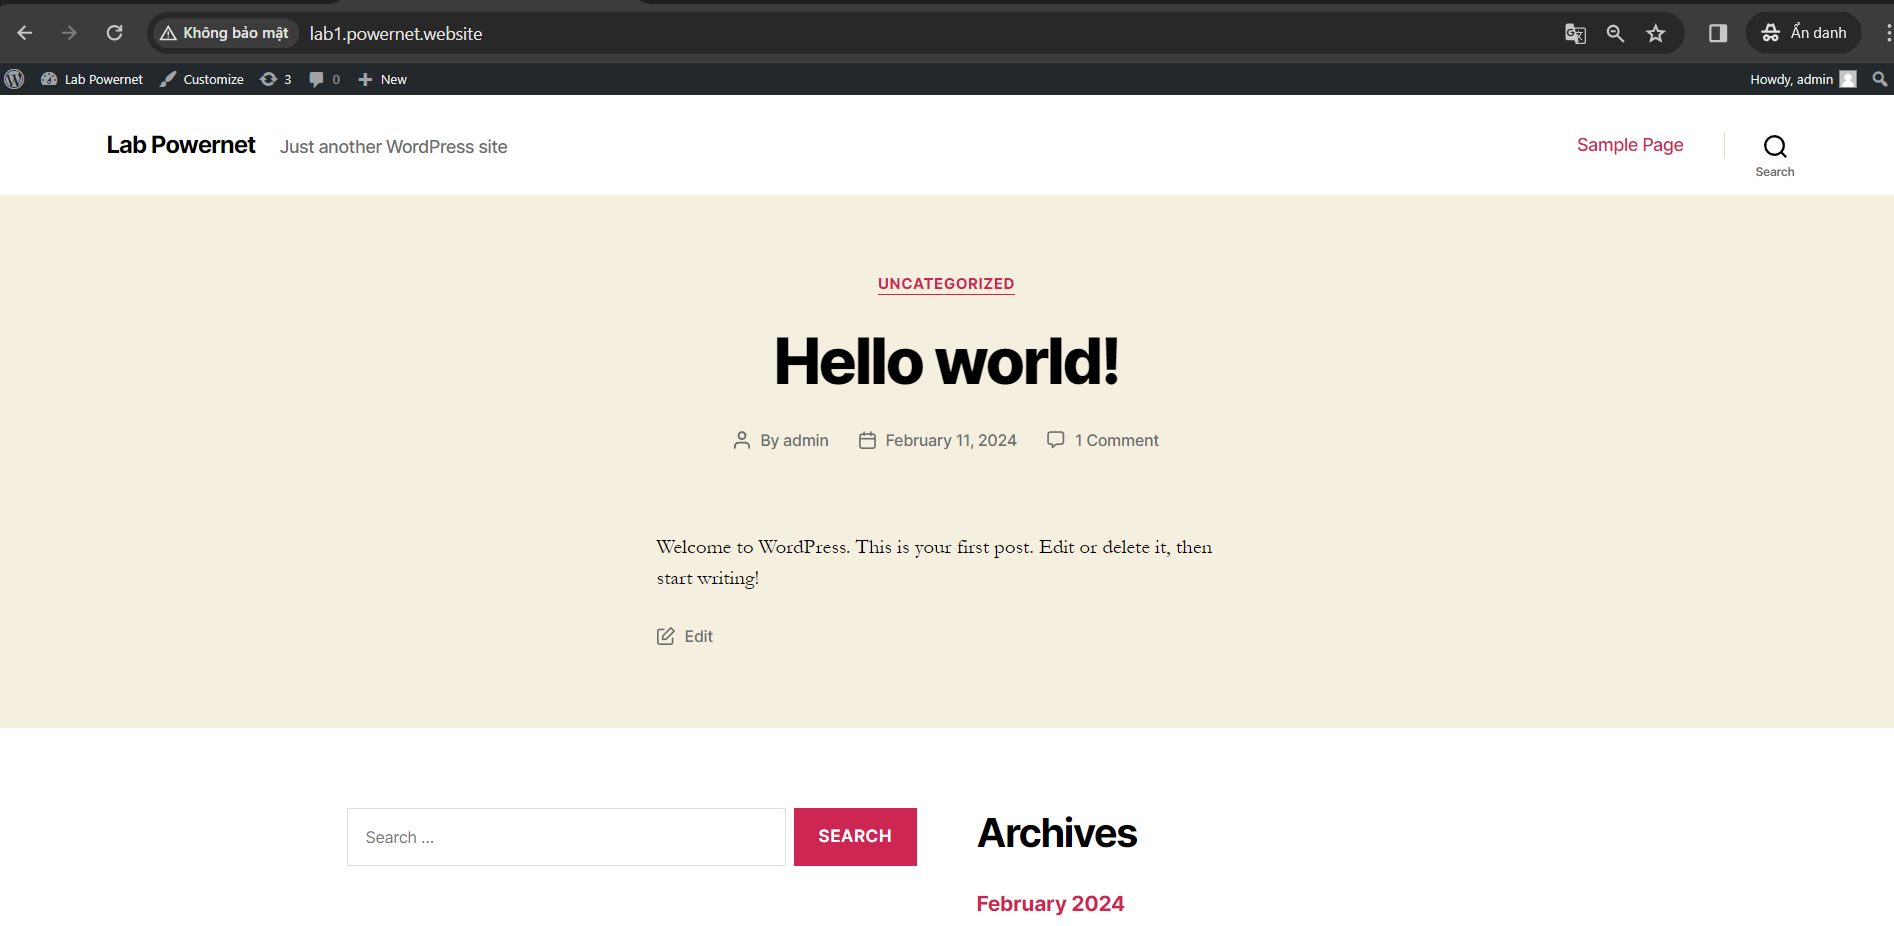Screen dimensions: 1894x926
Task: Go back using browser back arrow
Action: click(x=25, y=33)
